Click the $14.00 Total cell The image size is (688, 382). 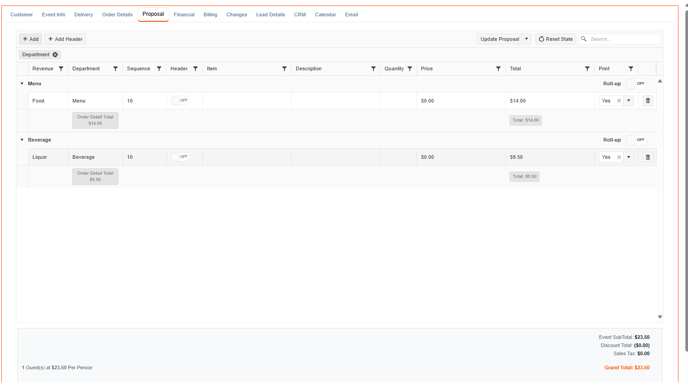click(x=550, y=101)
